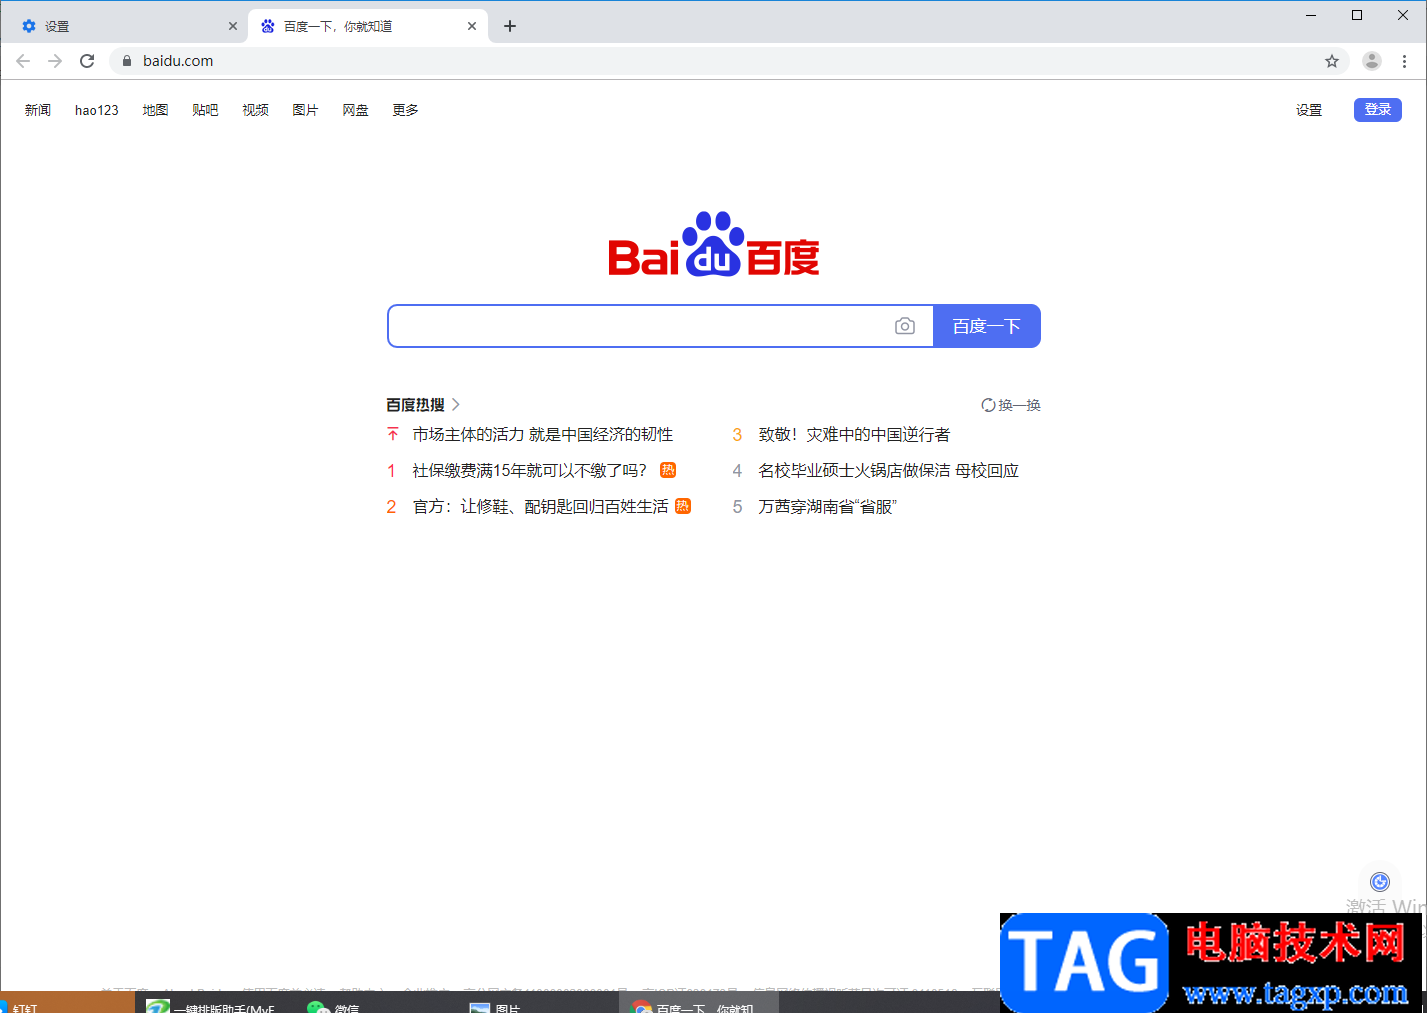1427x1013 pixels.
Task: Click the padlock site info icon
Action: [127, 61]
